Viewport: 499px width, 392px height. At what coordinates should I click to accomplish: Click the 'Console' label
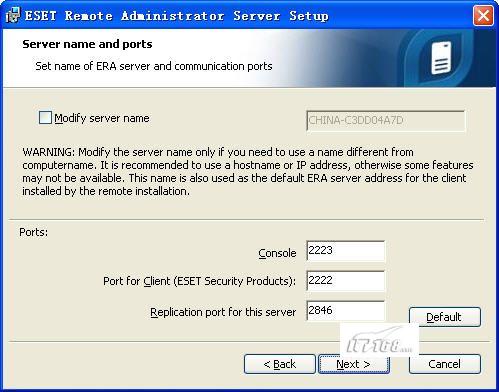[x=277, y=253]
